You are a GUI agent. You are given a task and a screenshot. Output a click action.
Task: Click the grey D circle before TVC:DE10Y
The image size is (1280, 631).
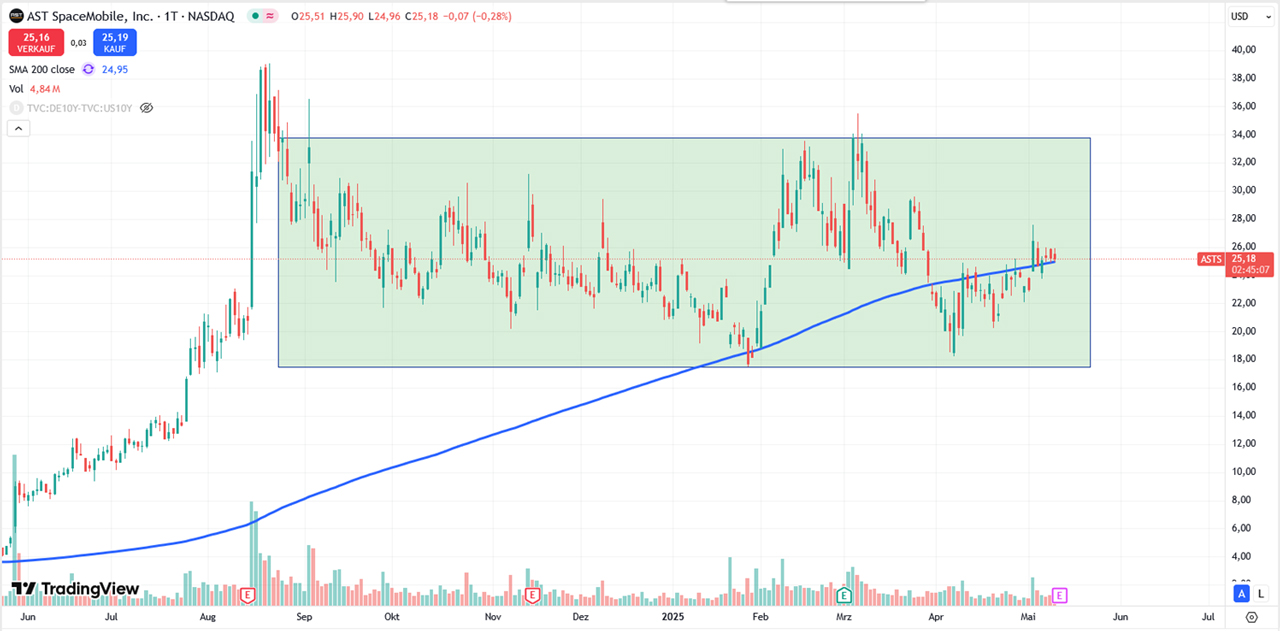click(15, 107)
